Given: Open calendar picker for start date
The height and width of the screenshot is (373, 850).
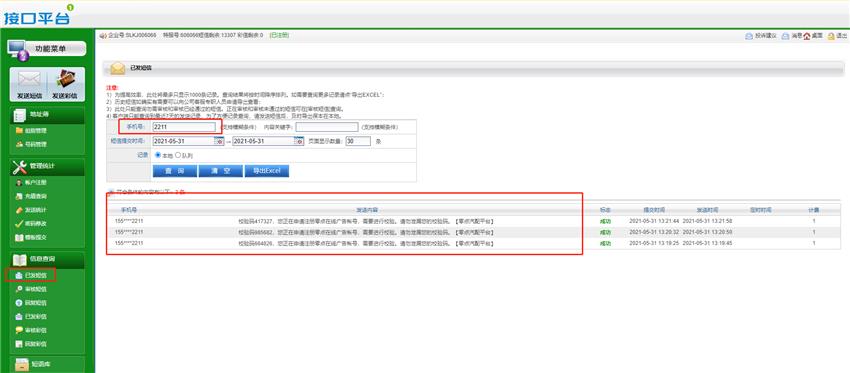Looking at the screenshot, I should [x=219, y=141].
